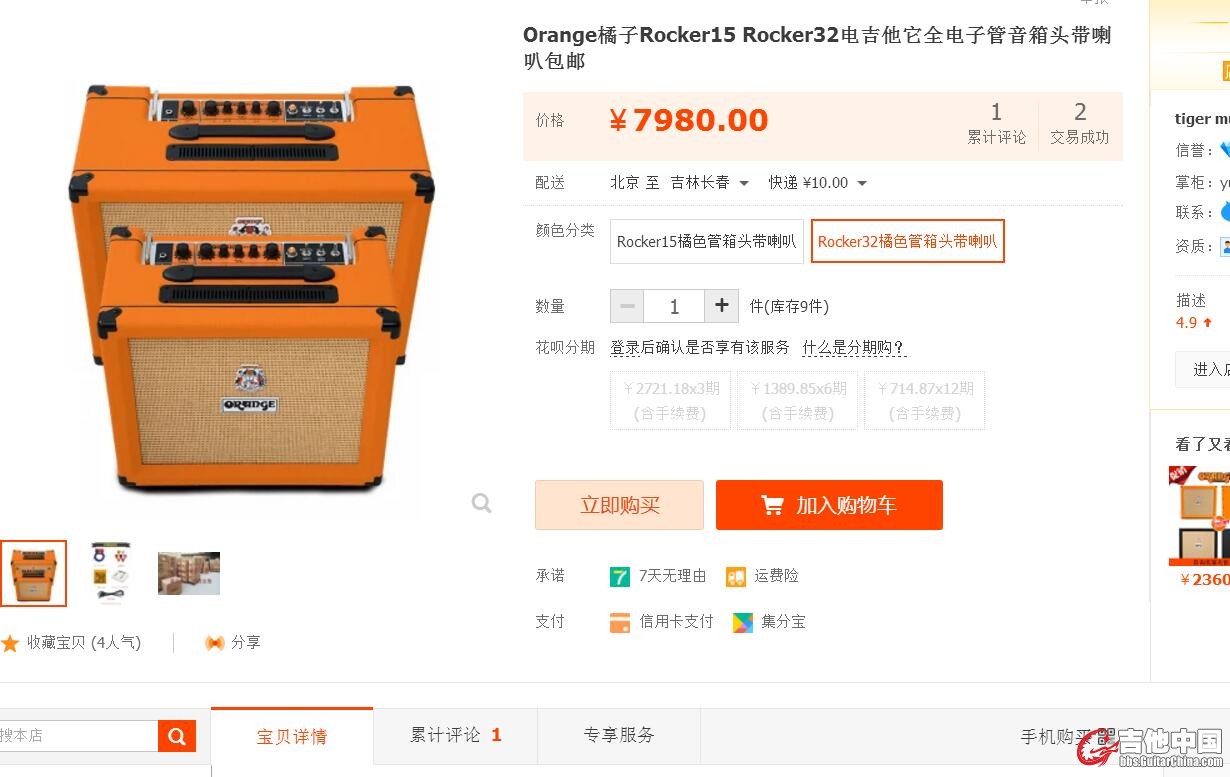
Task: Click the magnifier zoom icon on product image
Action: tap(481, 503)
